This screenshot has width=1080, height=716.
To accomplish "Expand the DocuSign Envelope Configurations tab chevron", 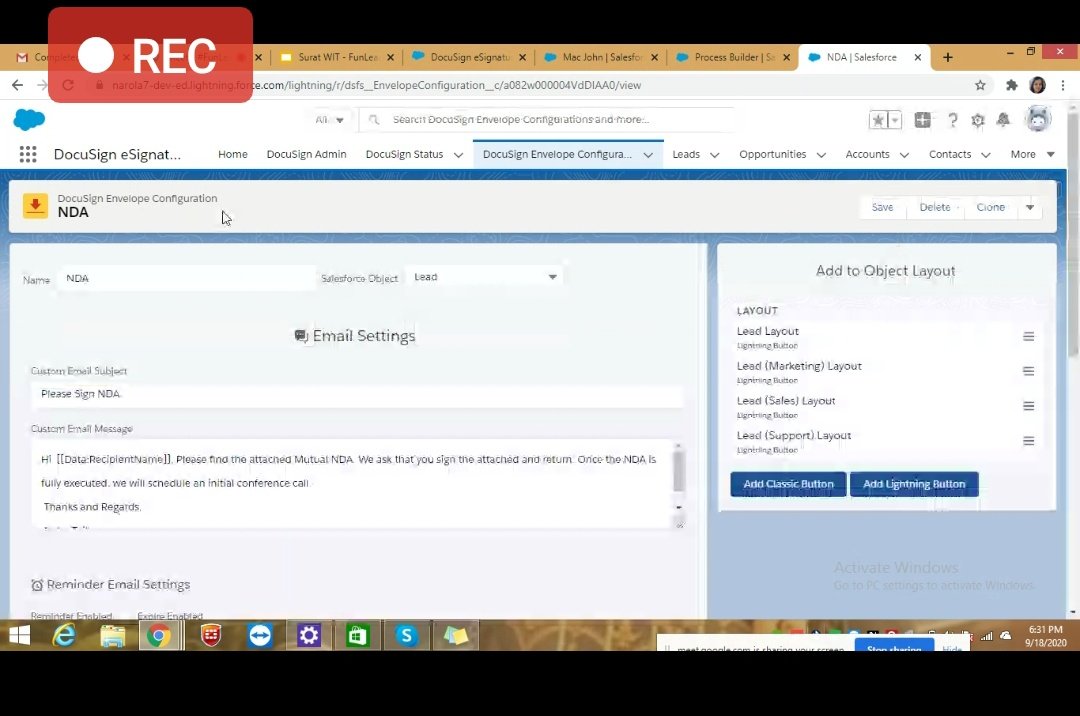I will [x=648, y=155].
